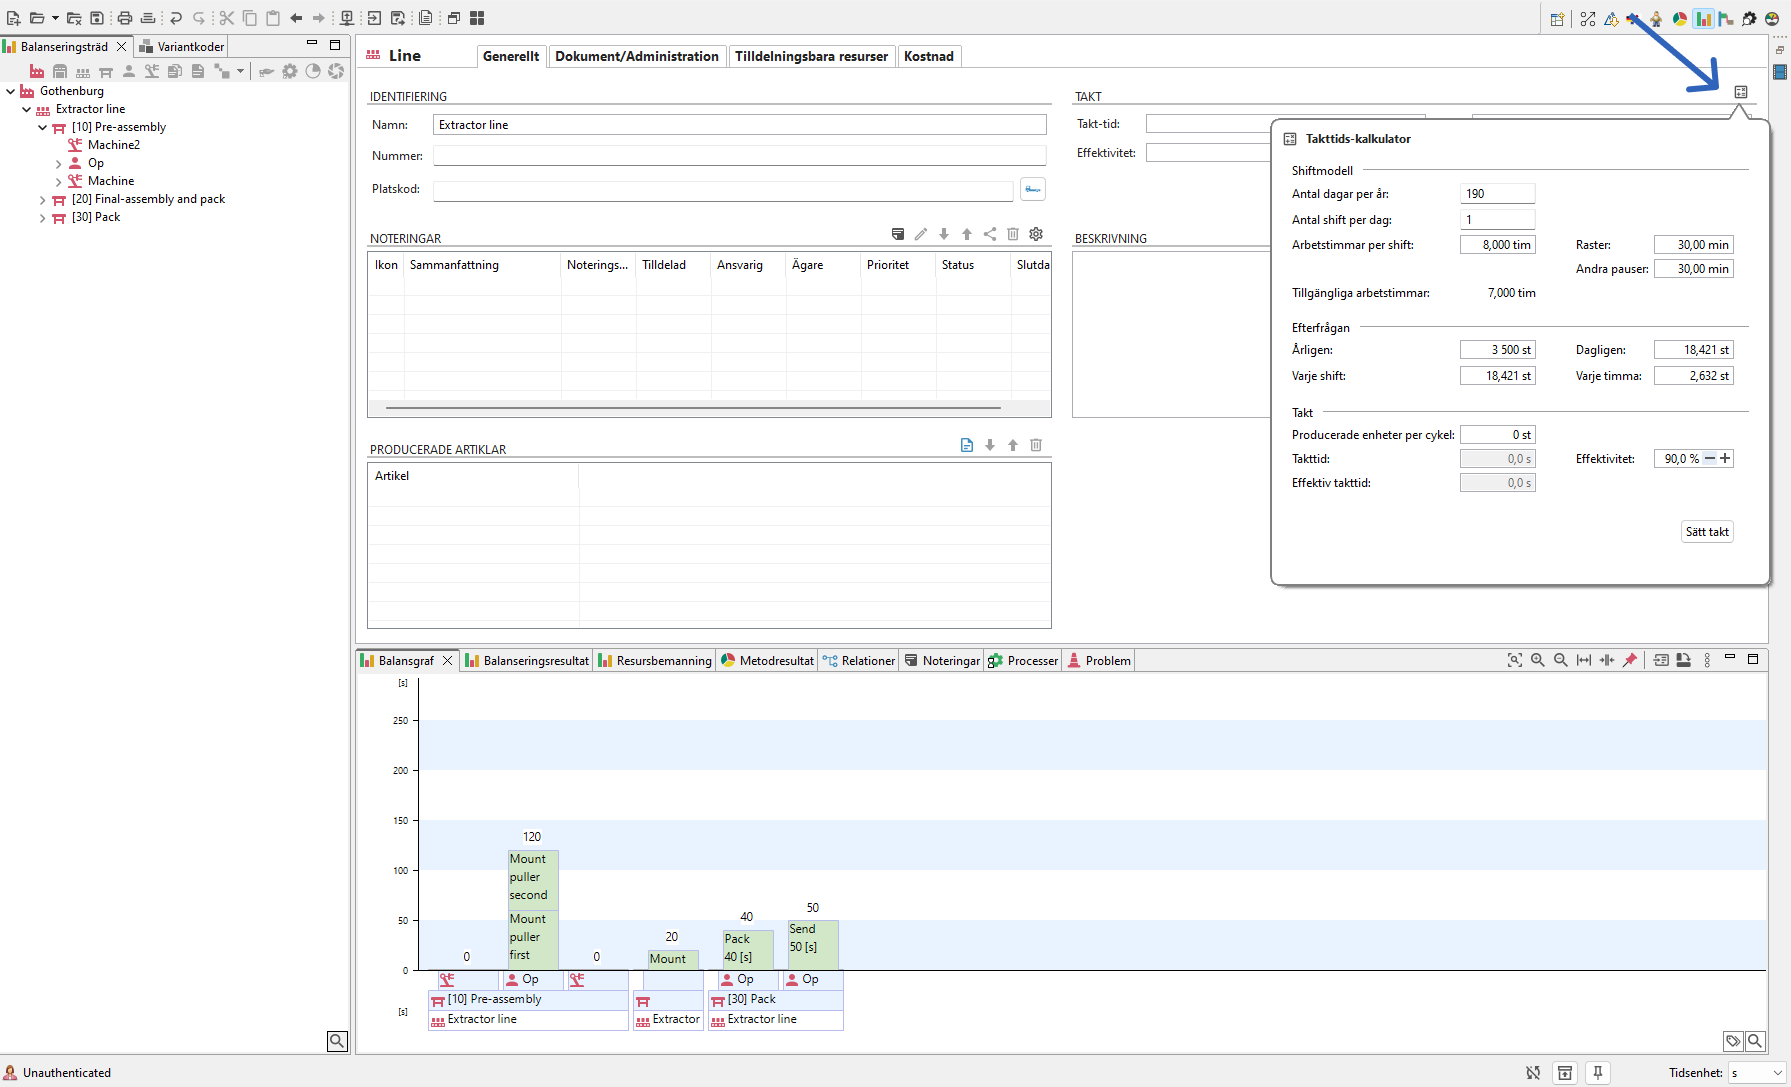Image resolution: width=1791 pixels, height=1087 pixels.
Task: Click the save icon in main toolbar
Action: point(97,19)
